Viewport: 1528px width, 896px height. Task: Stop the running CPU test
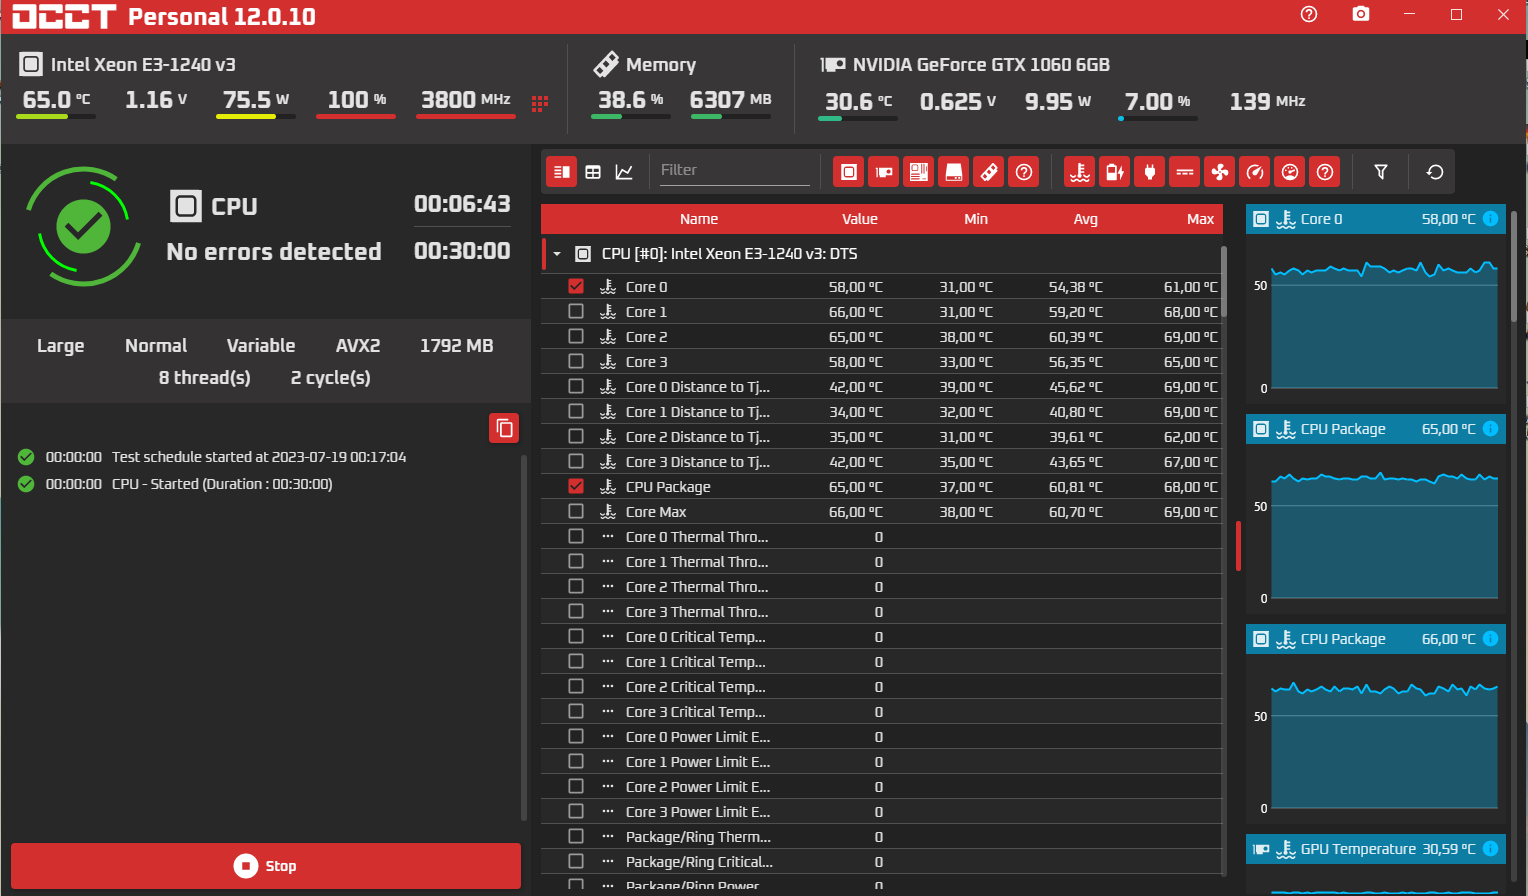click(266, 866)
